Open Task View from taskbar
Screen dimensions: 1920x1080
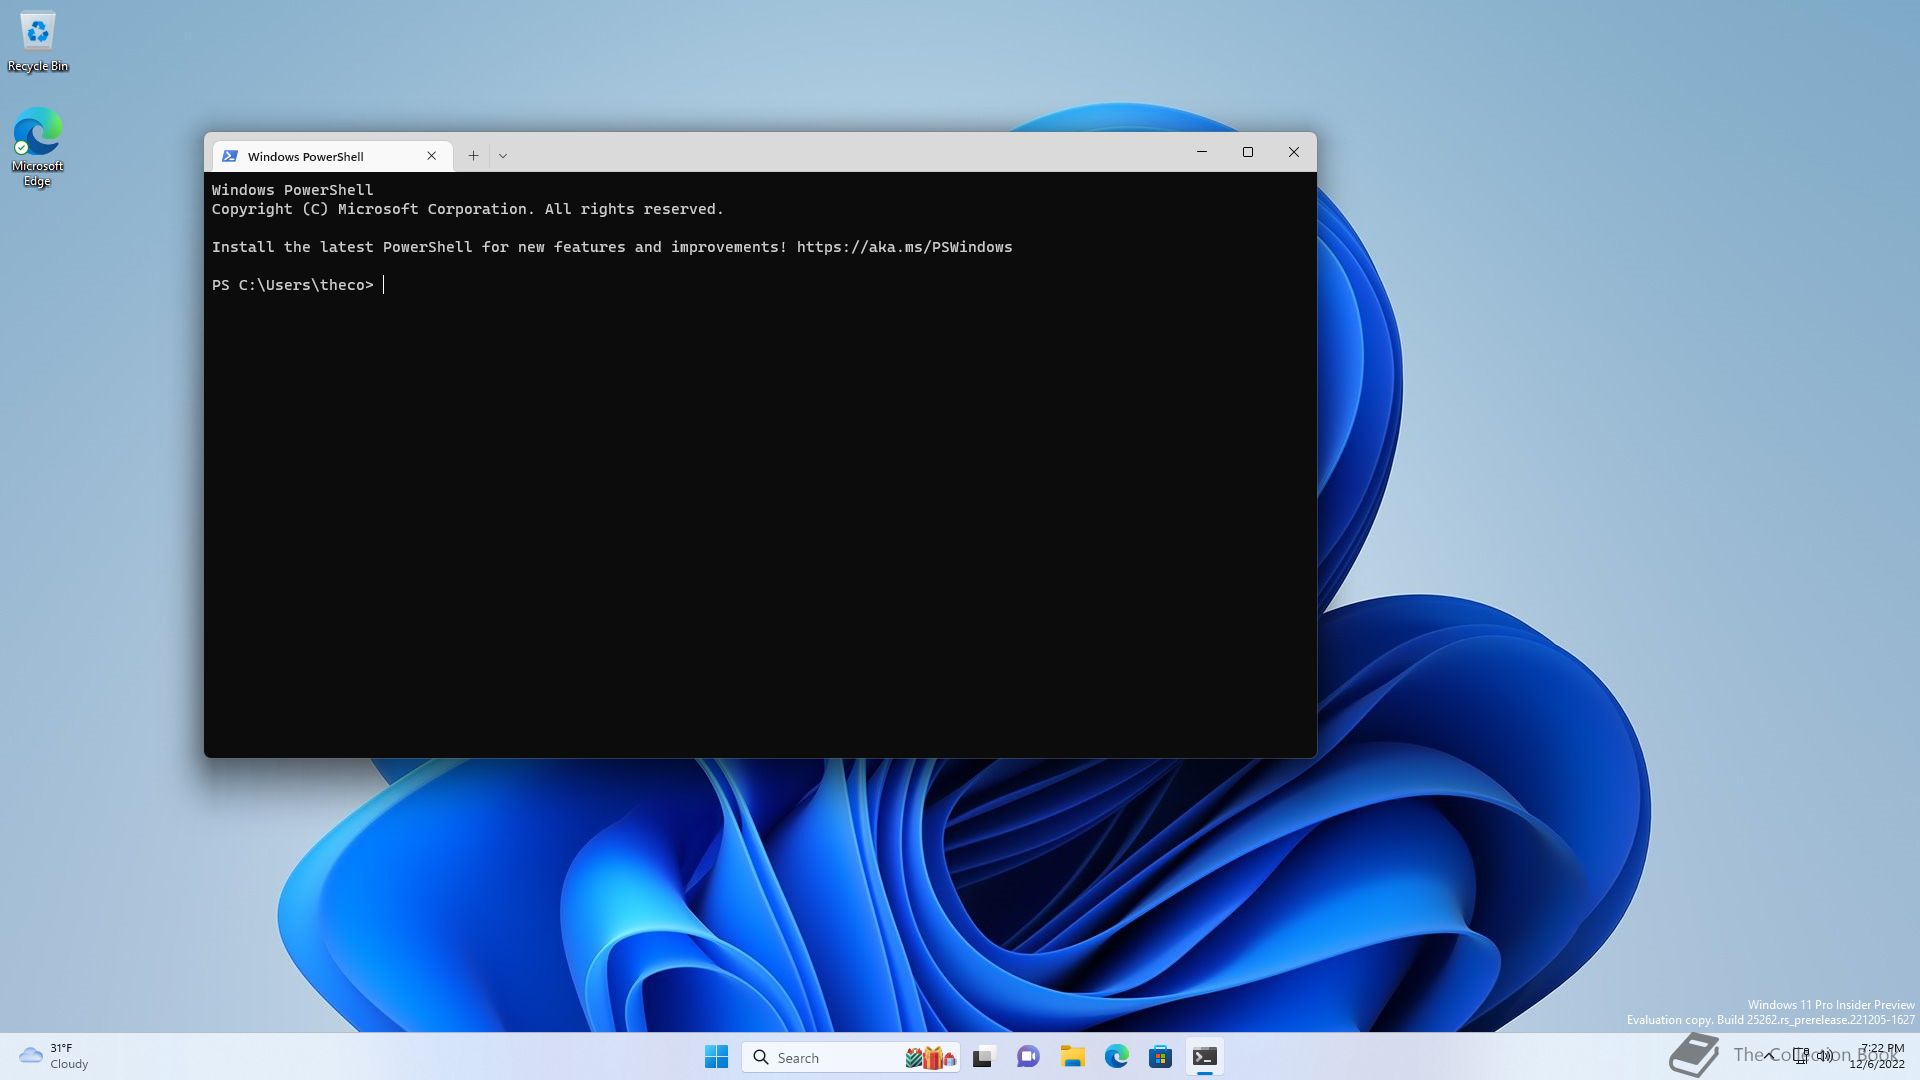tap(984, 1057)
